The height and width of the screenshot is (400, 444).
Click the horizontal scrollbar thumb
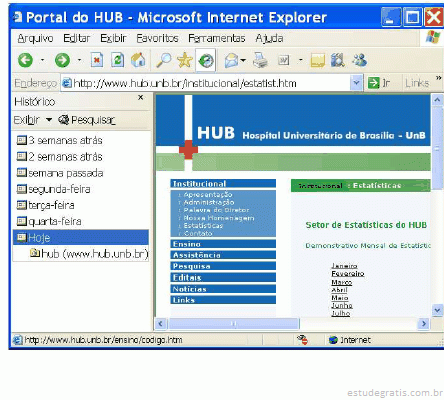pyautogui.click(x=234, y=323)
